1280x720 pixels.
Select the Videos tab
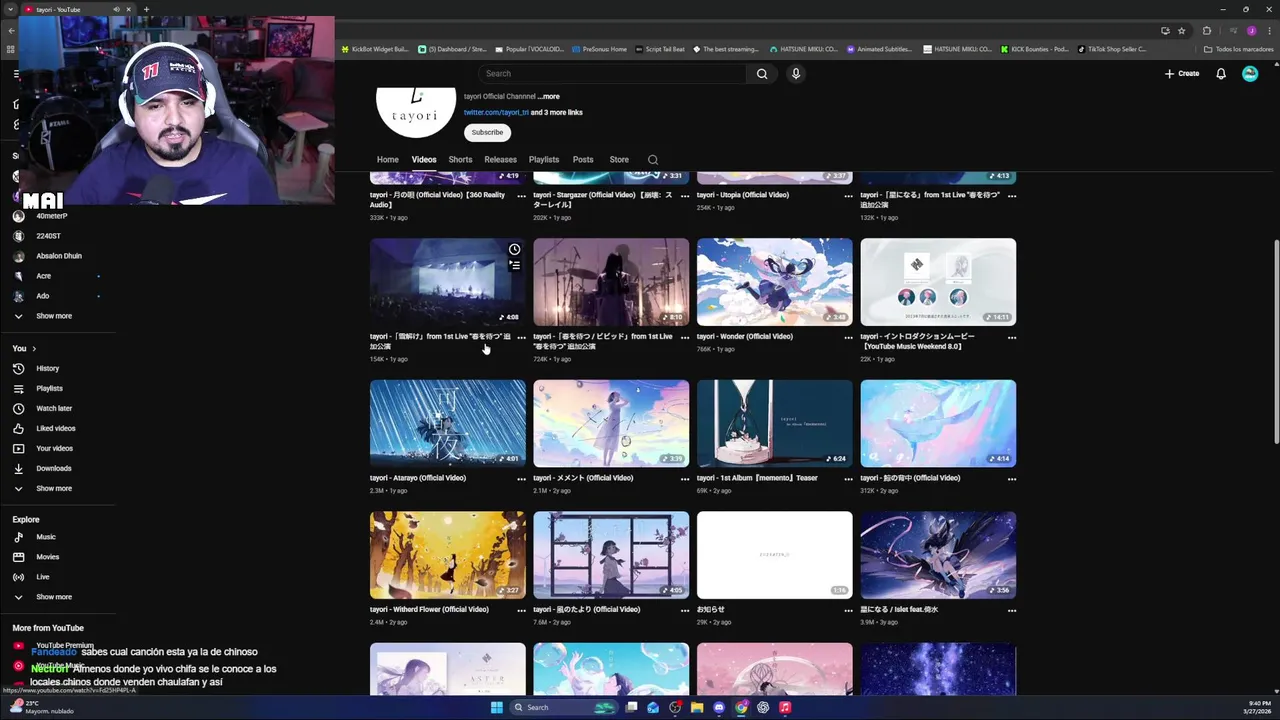(x=424, y=160)
